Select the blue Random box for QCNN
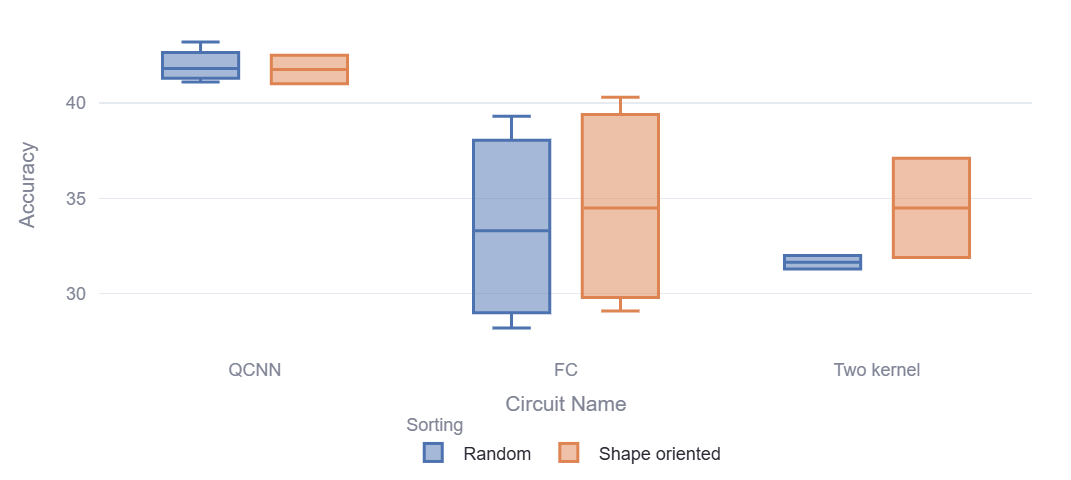1071x480 pixels. pyautogui.click(x=201, y=65)
